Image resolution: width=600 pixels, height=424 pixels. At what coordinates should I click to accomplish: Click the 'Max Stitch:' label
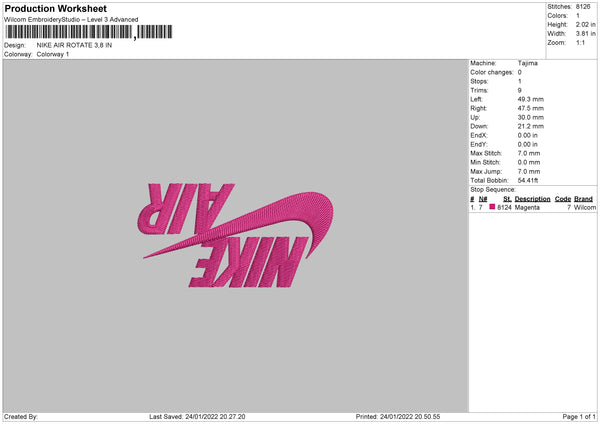[486, 153]
